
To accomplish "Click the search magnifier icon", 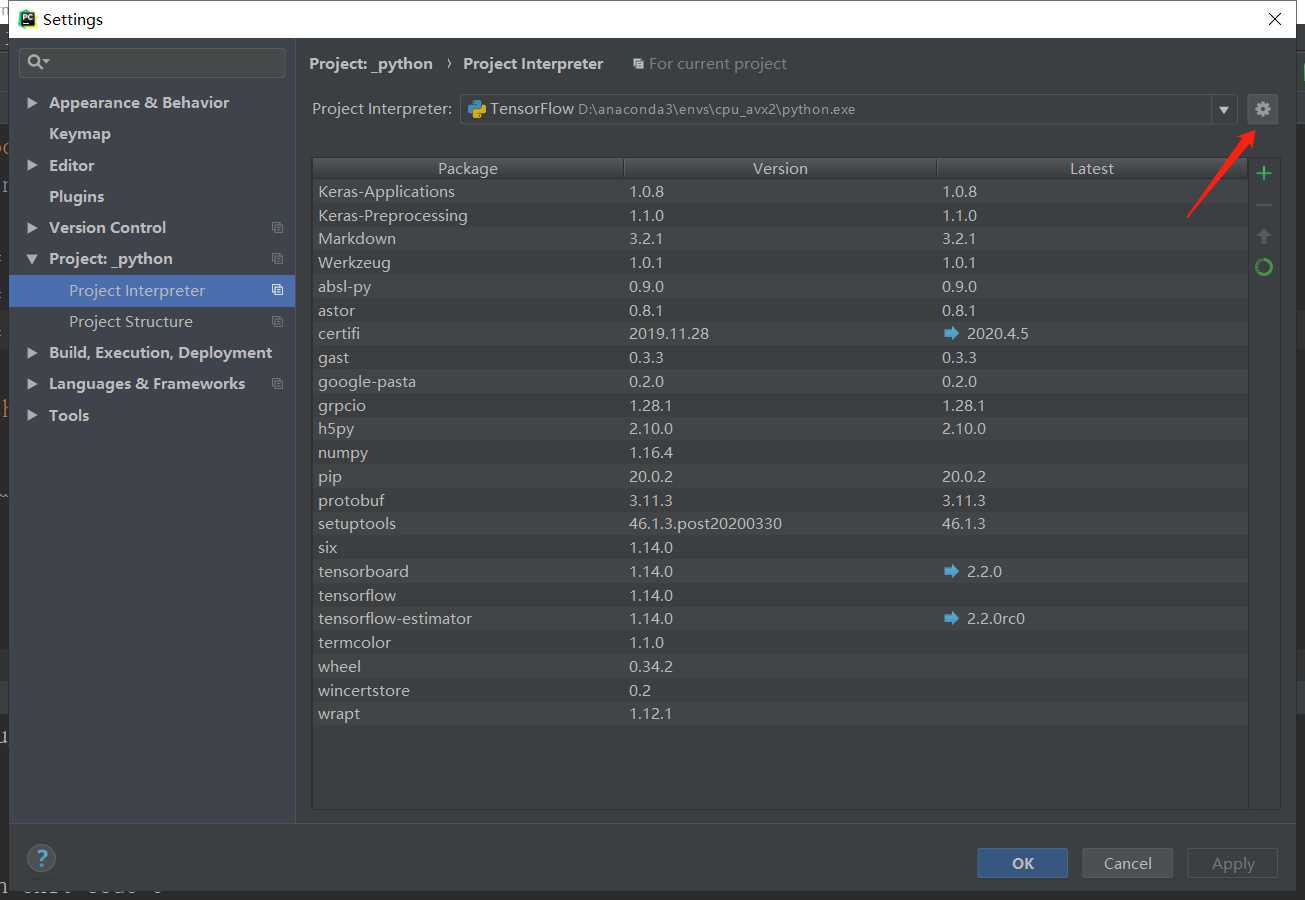I will 36,62.
